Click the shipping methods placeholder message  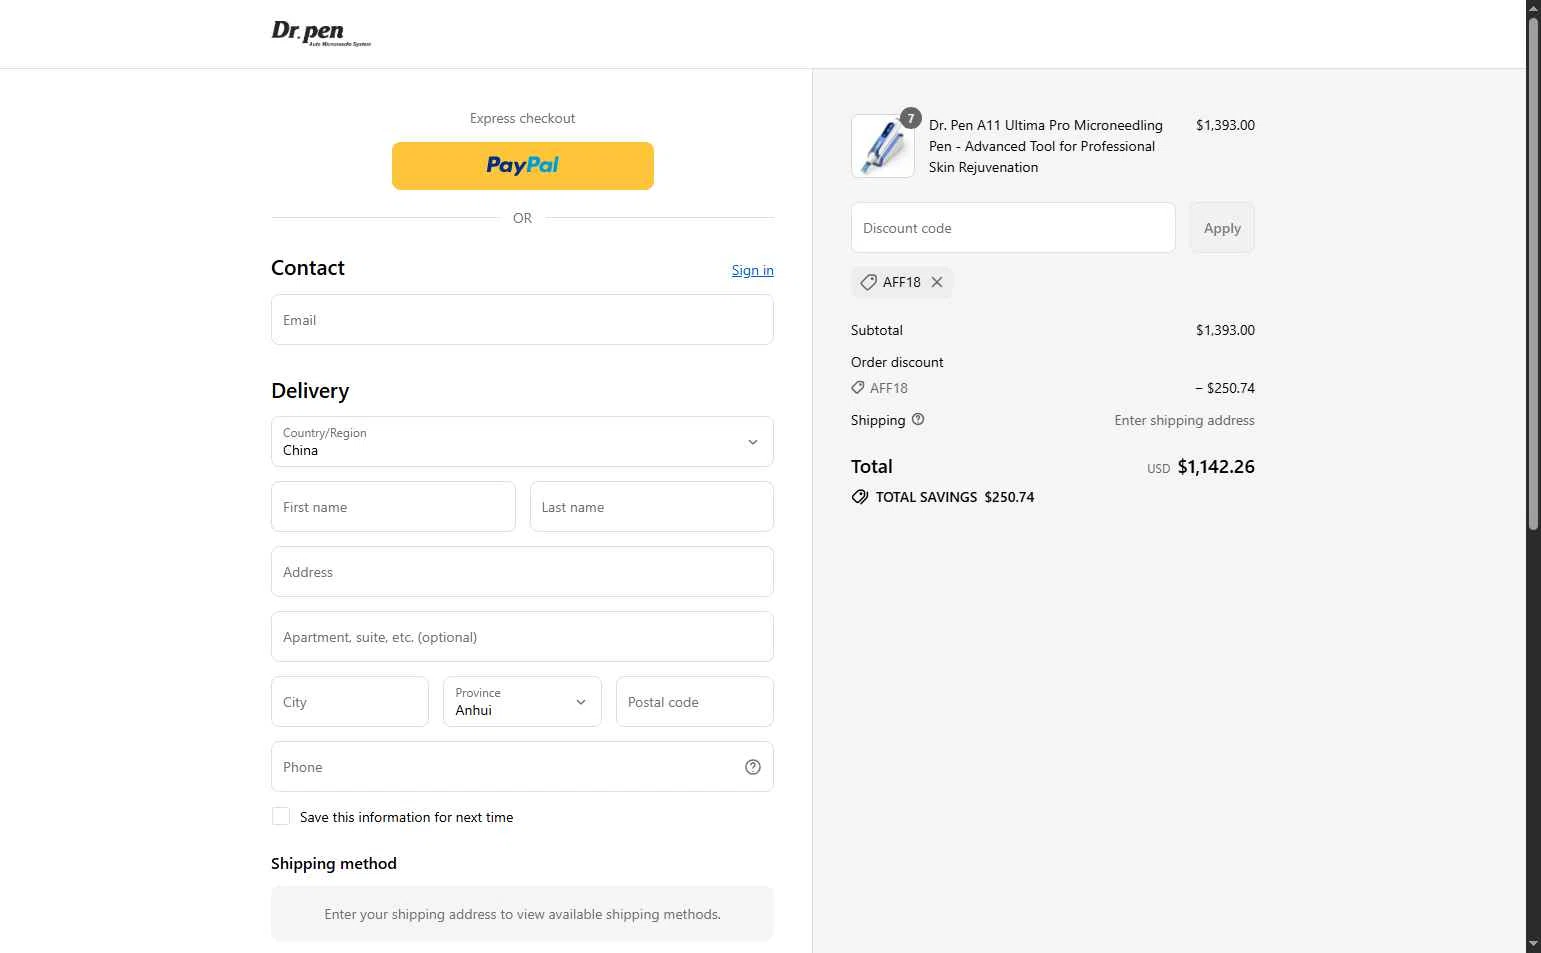coord(522,914)
